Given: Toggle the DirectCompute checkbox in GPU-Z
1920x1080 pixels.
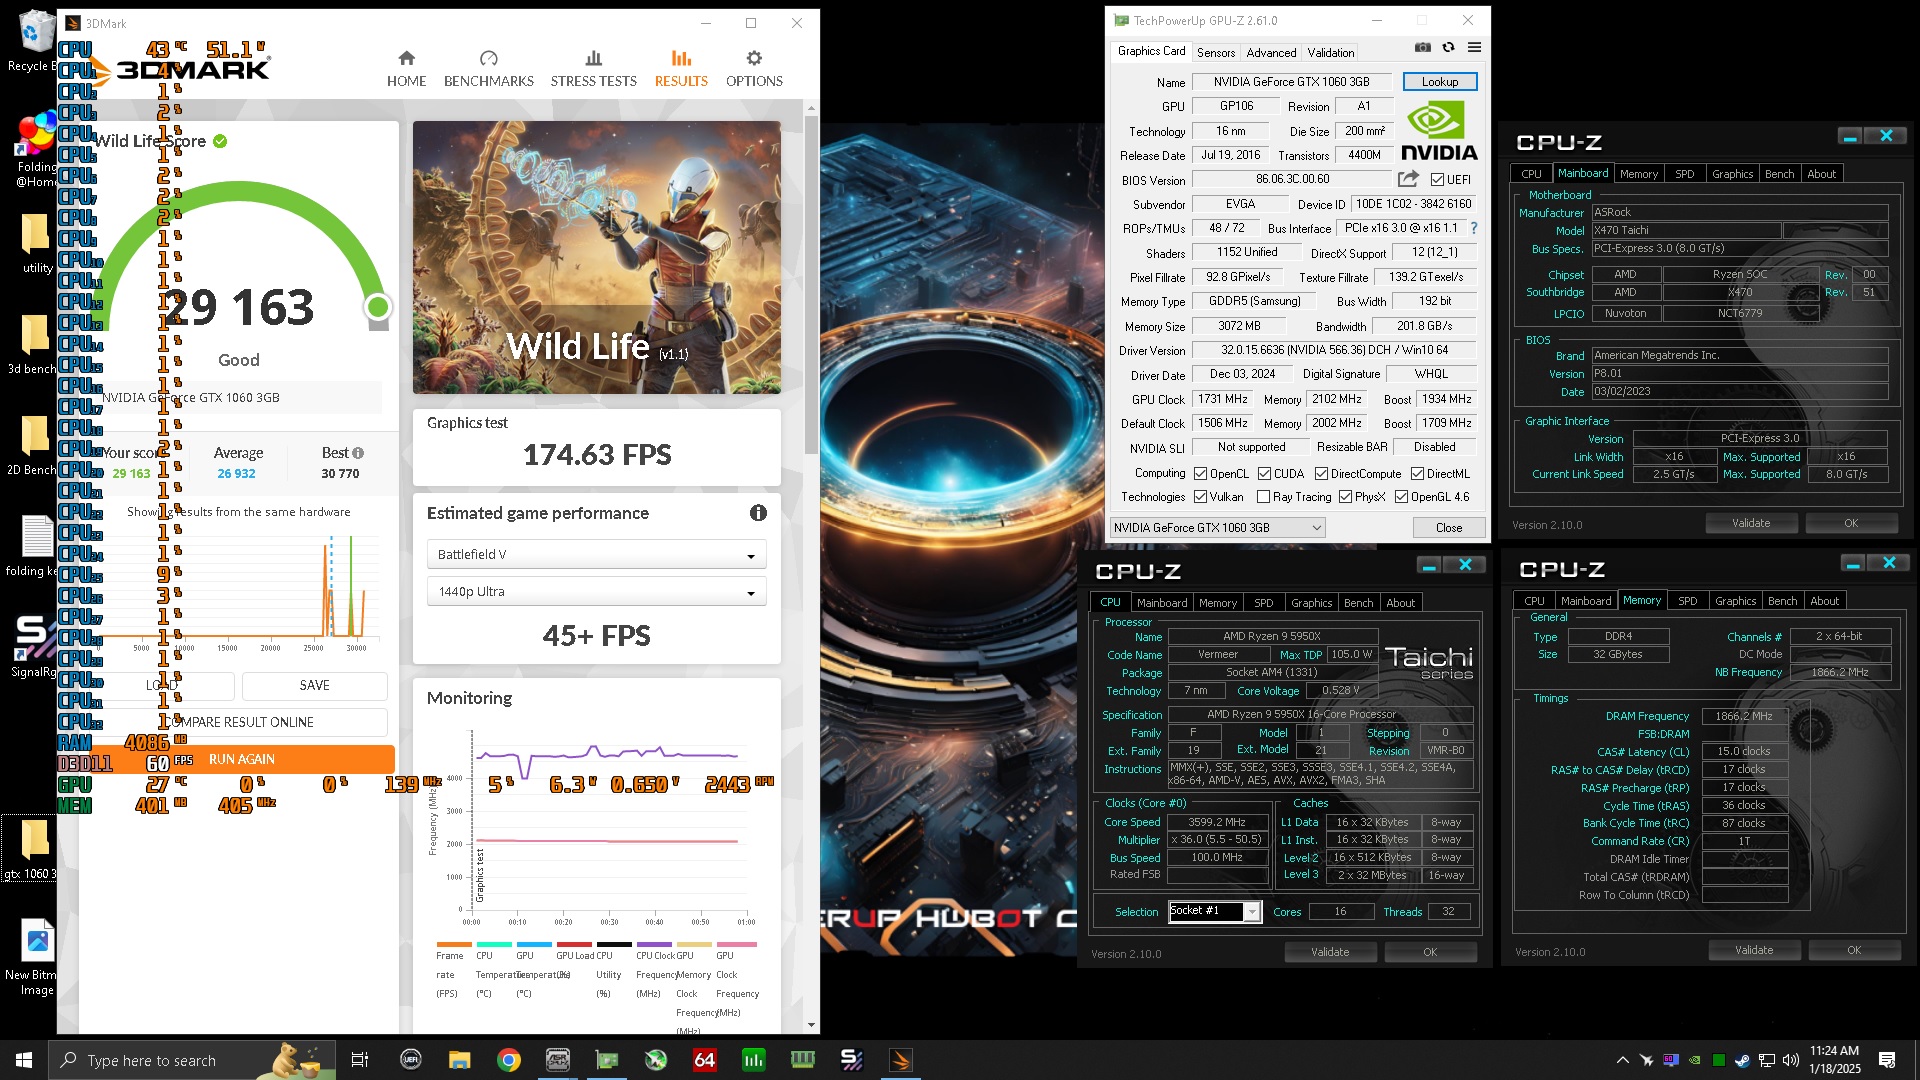Looking at the screenshot, I should (1321, 473).
